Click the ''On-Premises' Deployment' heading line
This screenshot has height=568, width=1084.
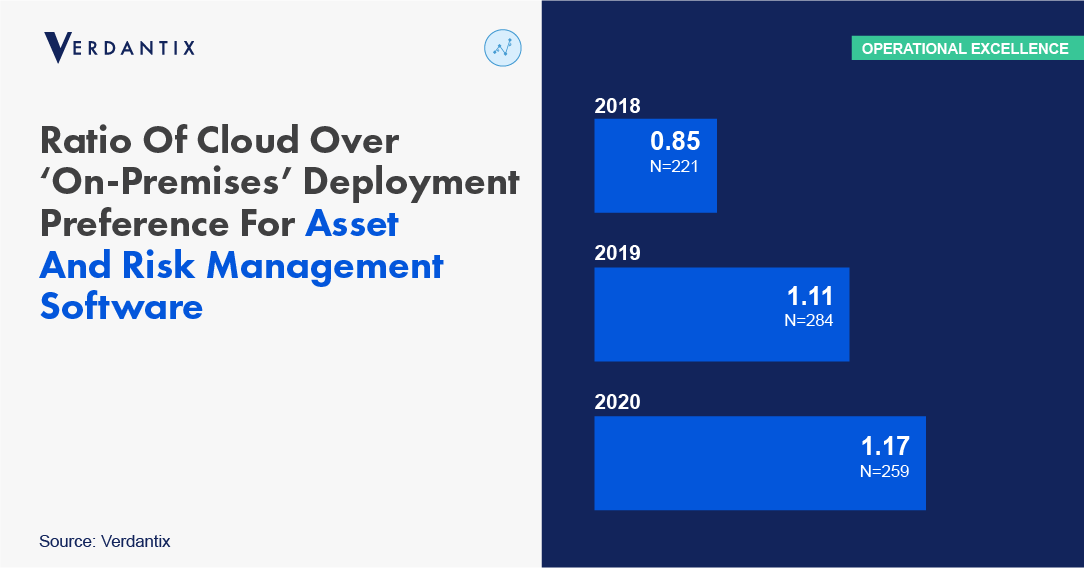tap(280, 183)
